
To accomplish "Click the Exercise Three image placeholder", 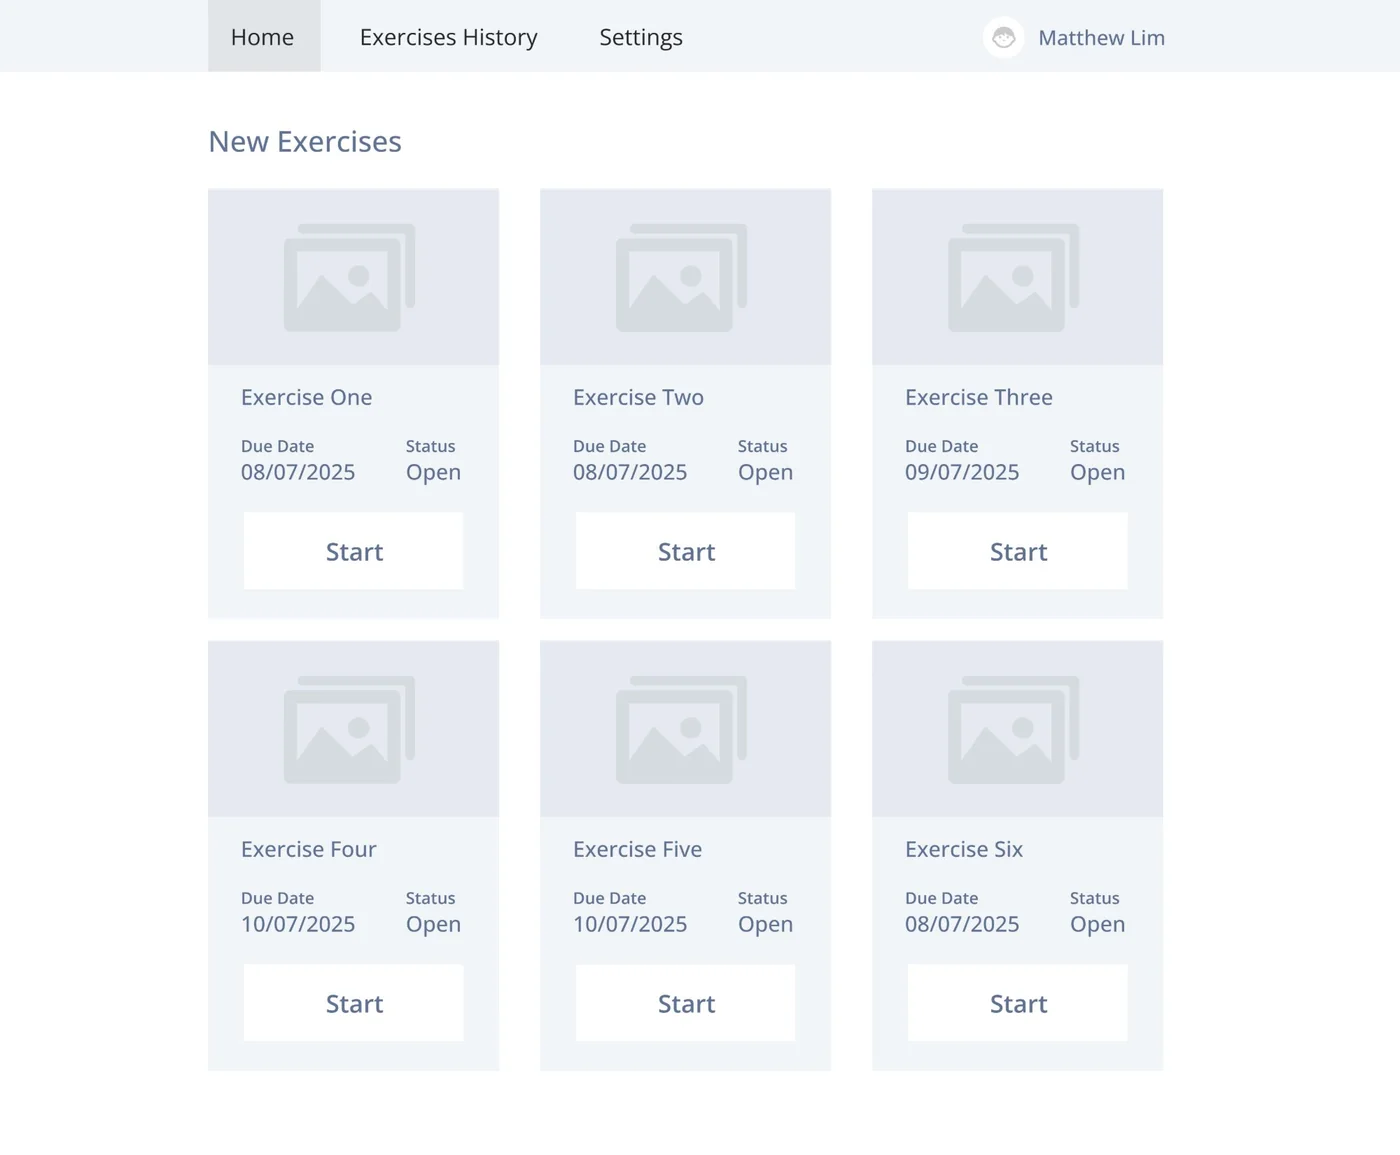I will [x=1018, y=277].
